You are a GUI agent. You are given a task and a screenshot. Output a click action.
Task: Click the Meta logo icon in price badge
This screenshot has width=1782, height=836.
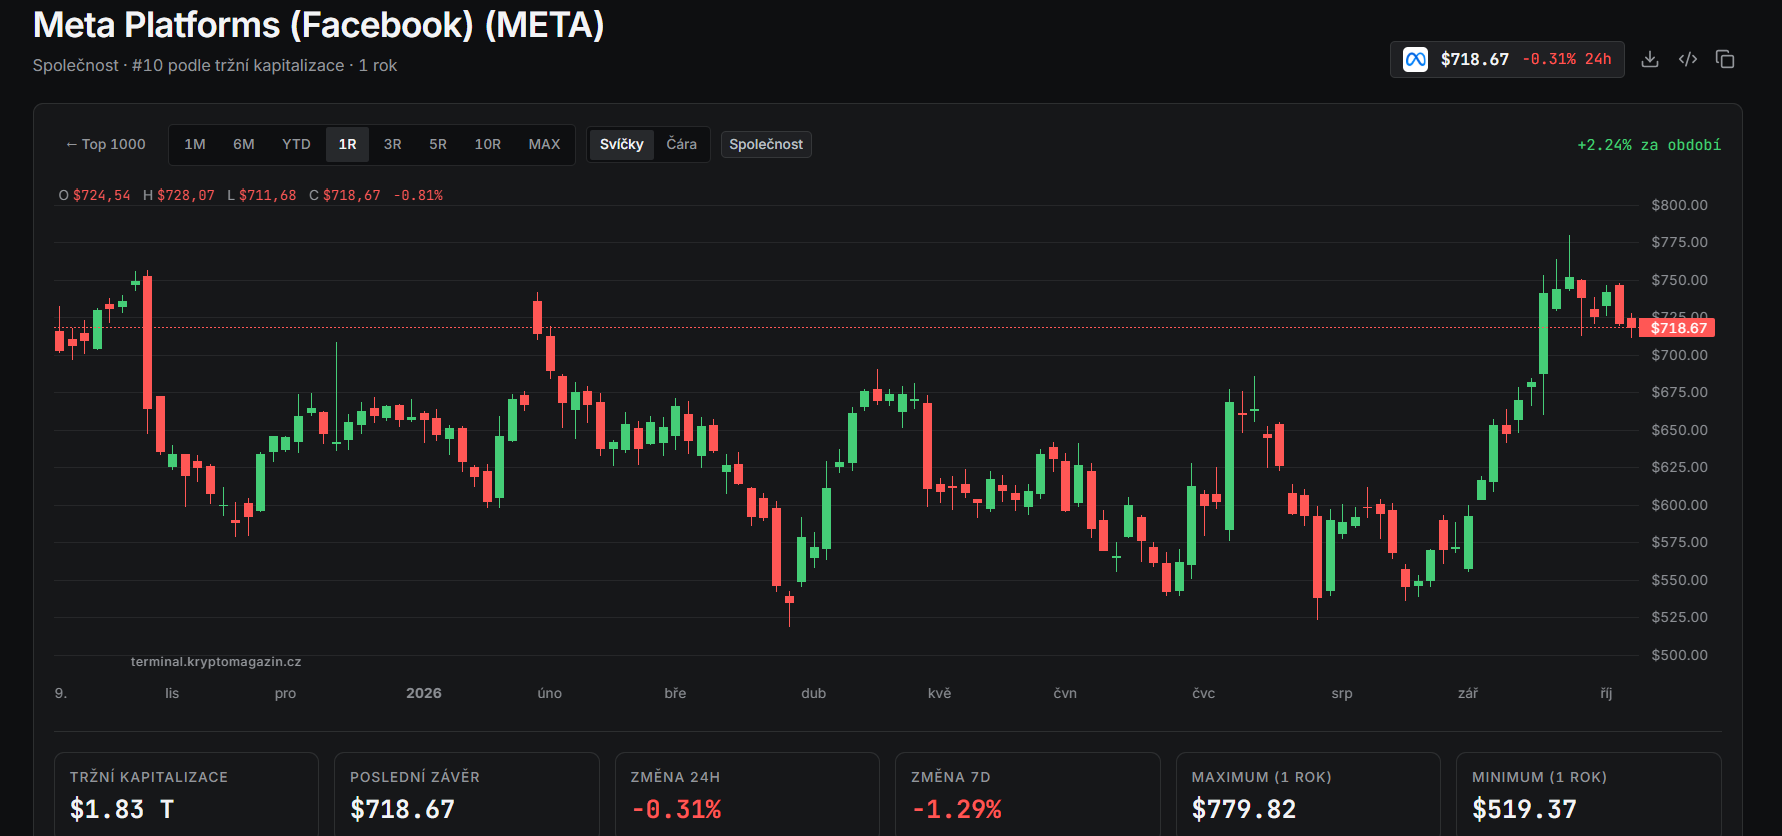click(x=1415, y=59)
